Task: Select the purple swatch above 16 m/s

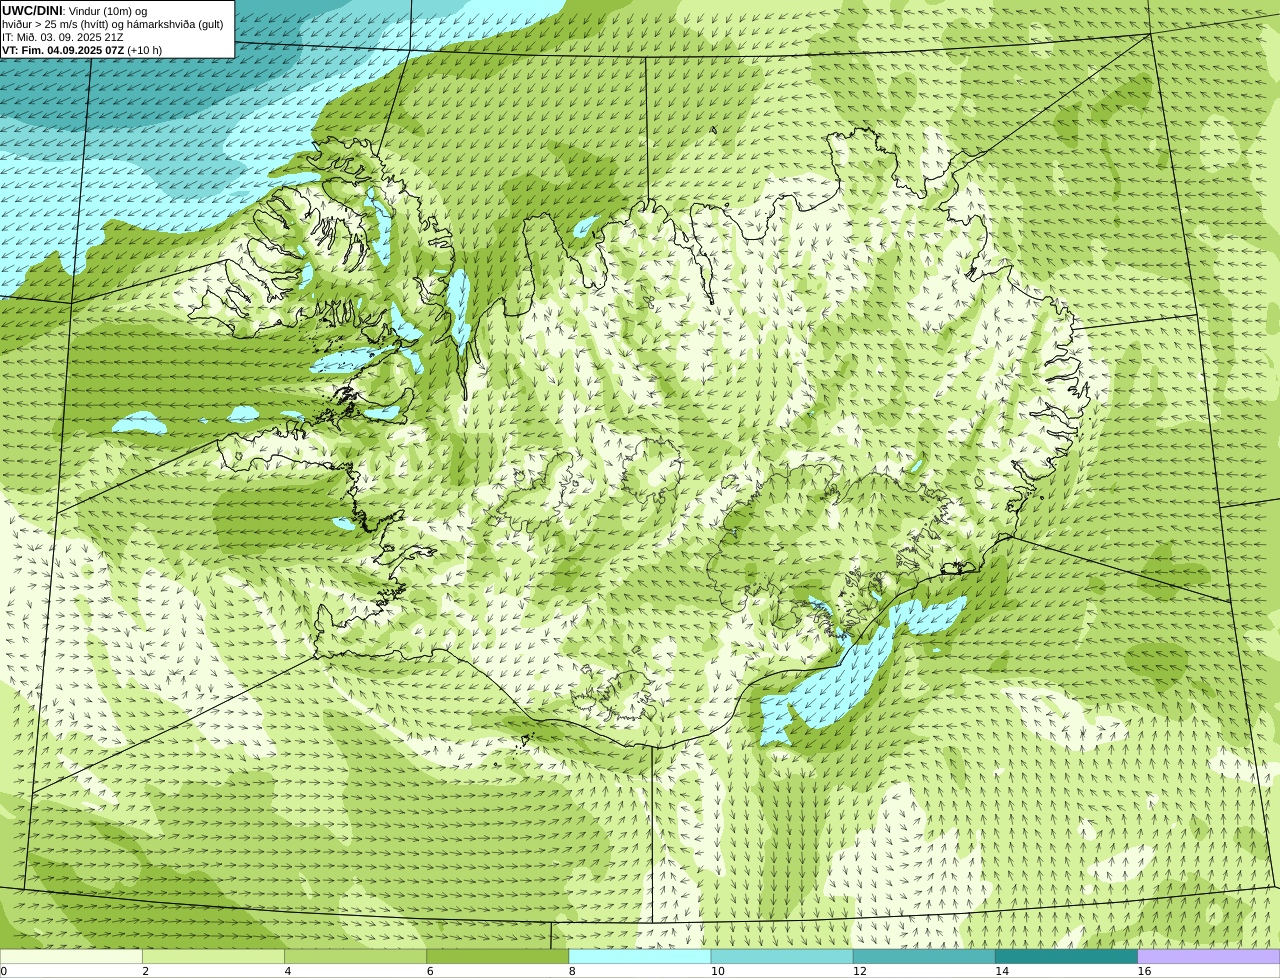Action: click(1209, 956)
